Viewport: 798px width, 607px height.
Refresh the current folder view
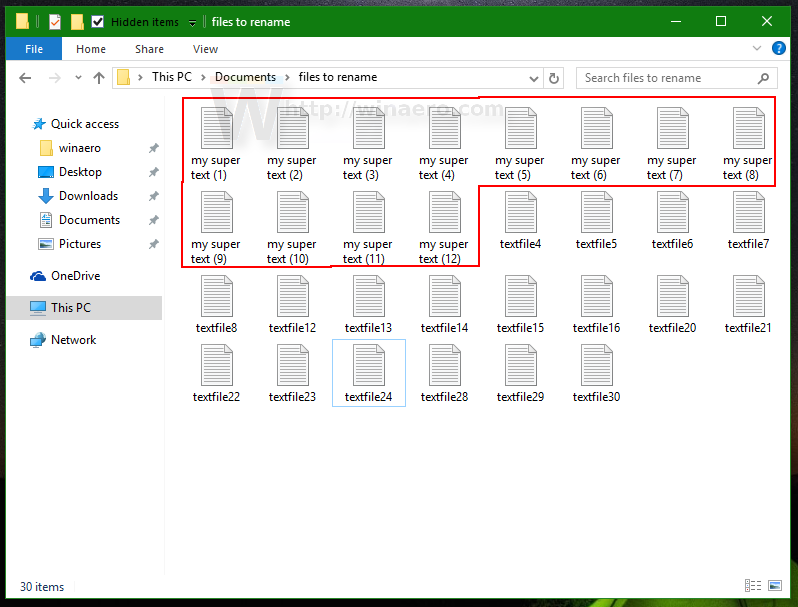554,78
